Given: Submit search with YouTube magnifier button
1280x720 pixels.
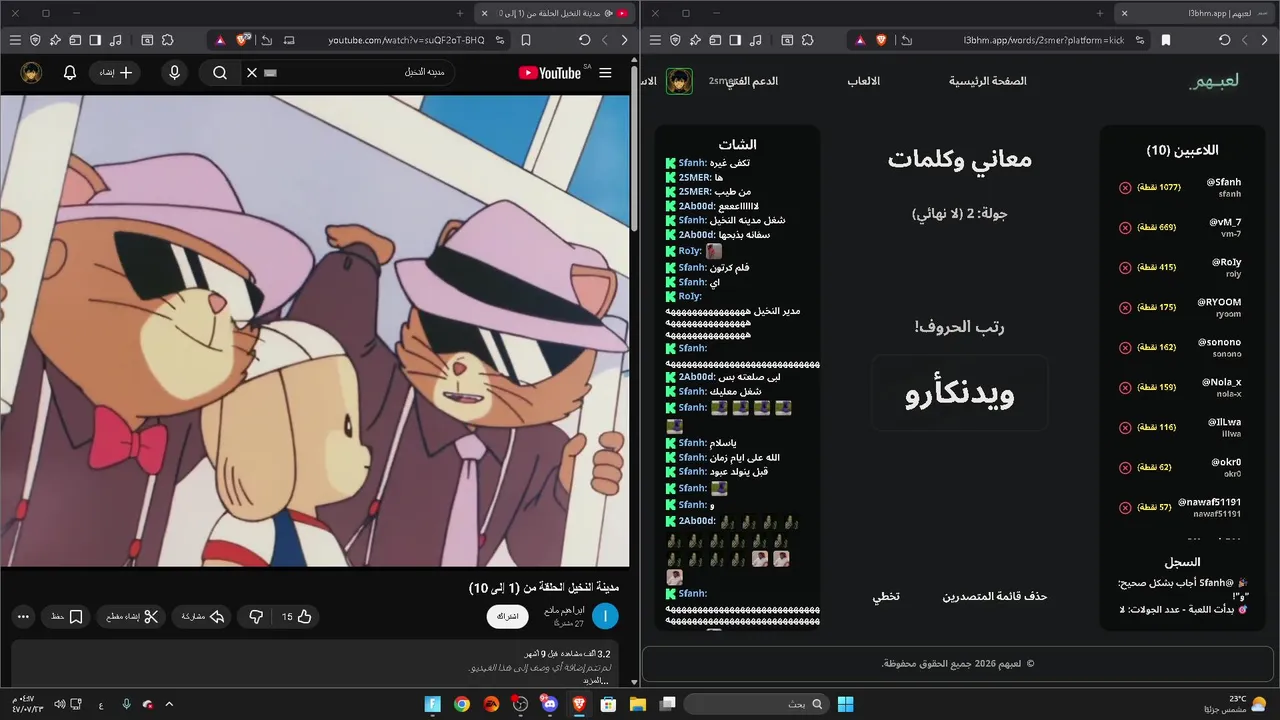Looking at the screenshot, I should pyautogui.click(x=220, y=73).
